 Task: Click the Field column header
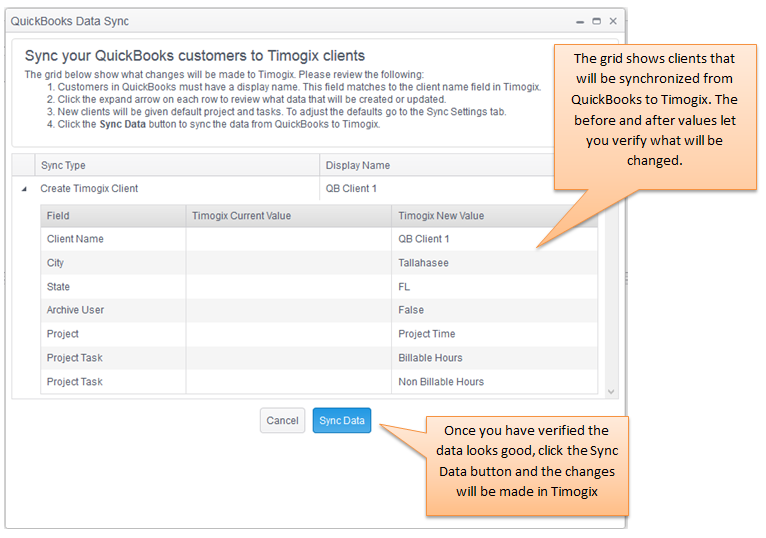(113, 215)
